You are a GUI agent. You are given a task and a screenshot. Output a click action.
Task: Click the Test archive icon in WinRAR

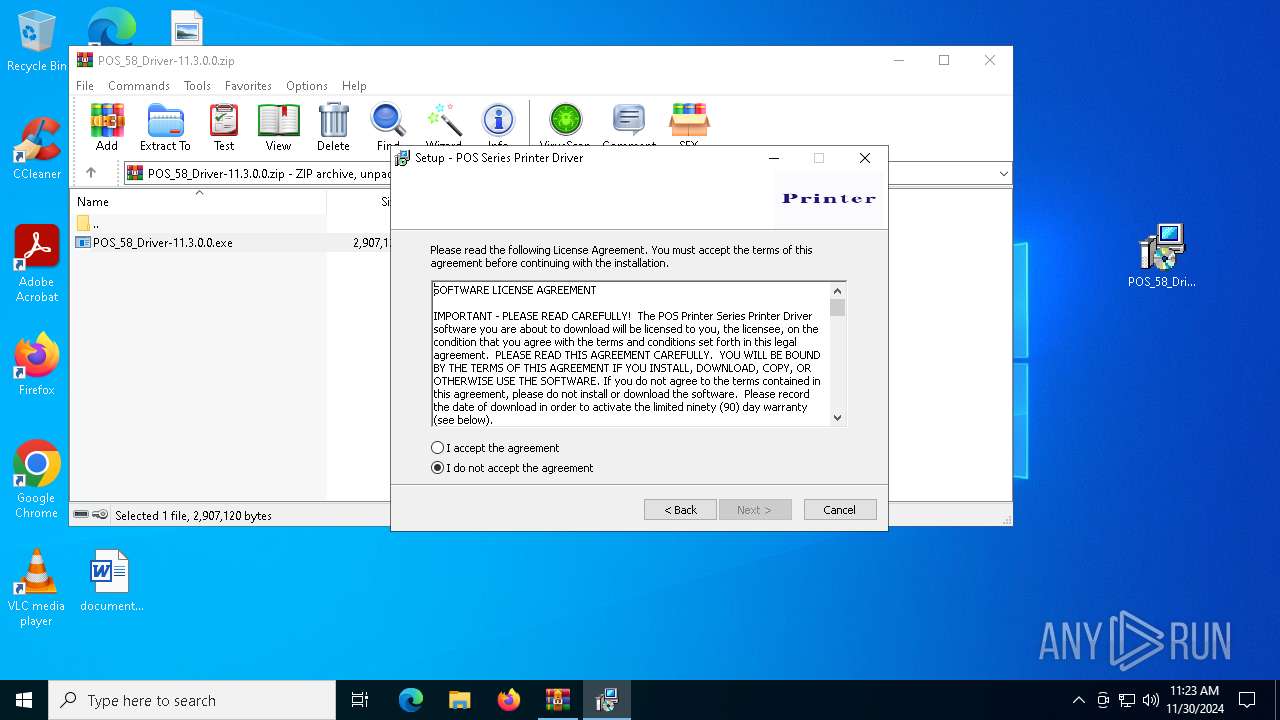[x=224, y=127]
